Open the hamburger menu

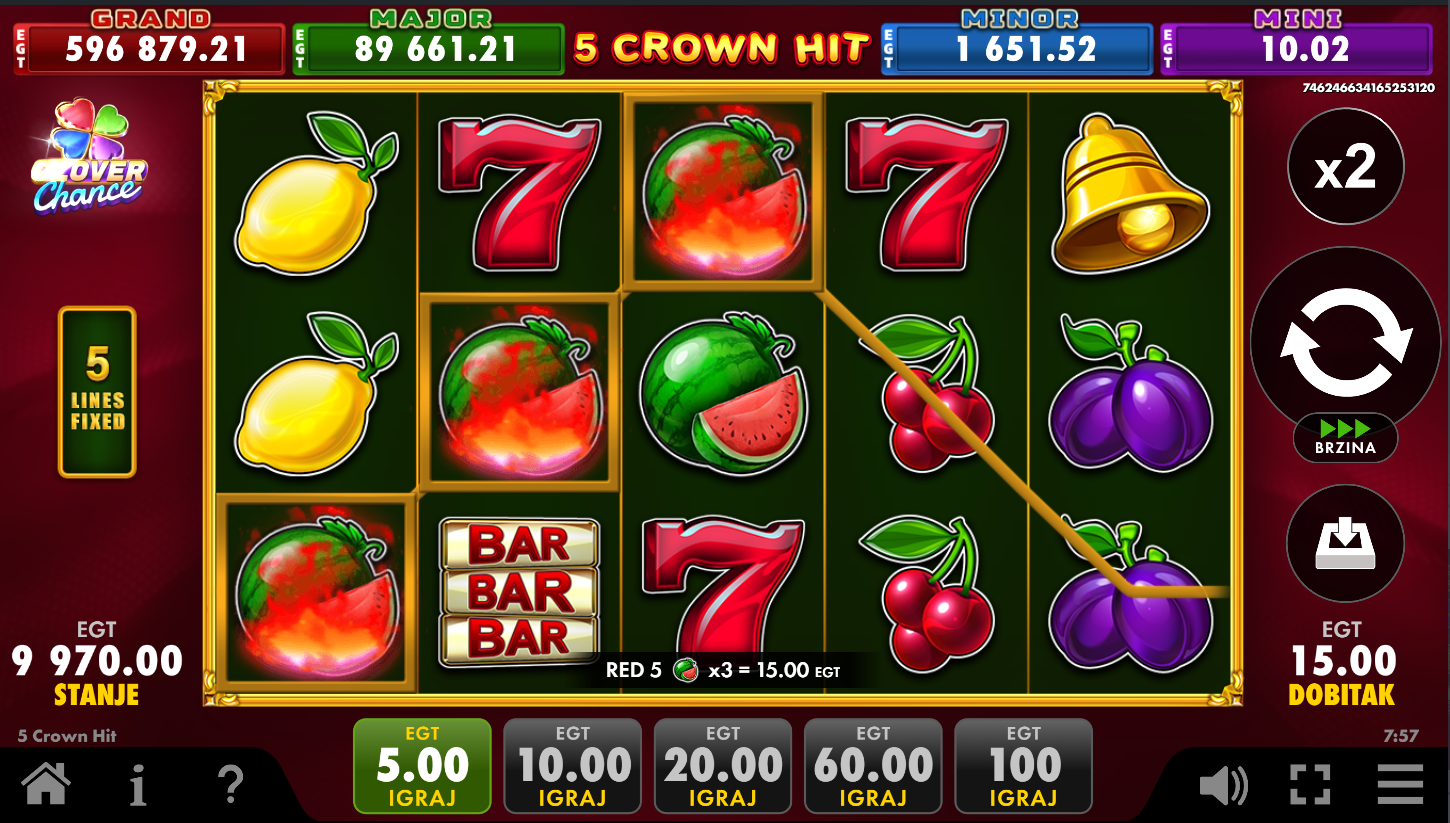[x=1400, y=785]
